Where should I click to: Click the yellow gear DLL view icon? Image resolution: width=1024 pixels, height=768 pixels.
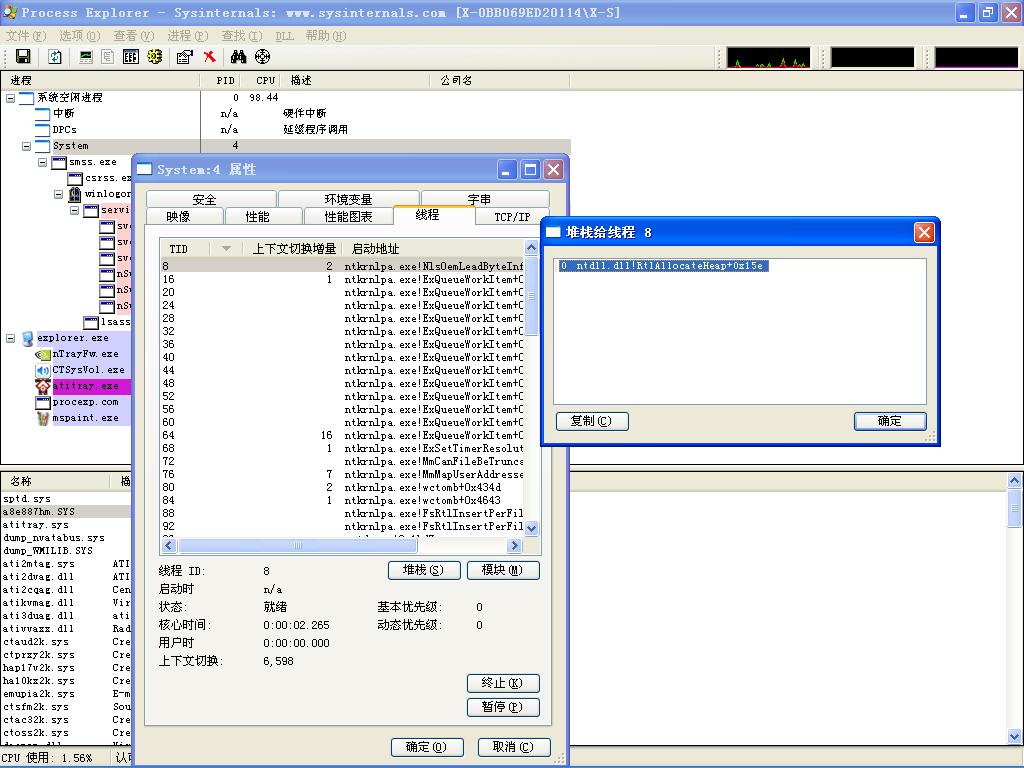point(154,57)
